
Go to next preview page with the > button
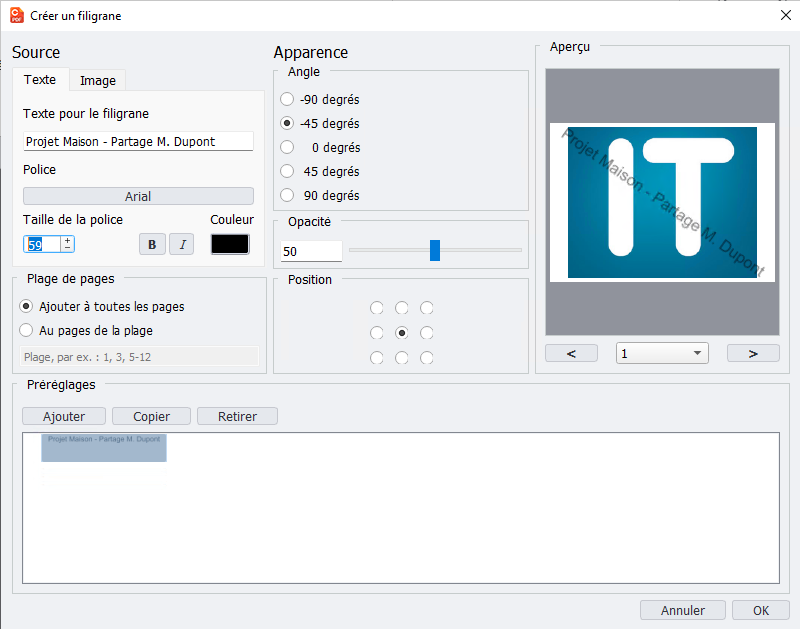coord(753,352)
